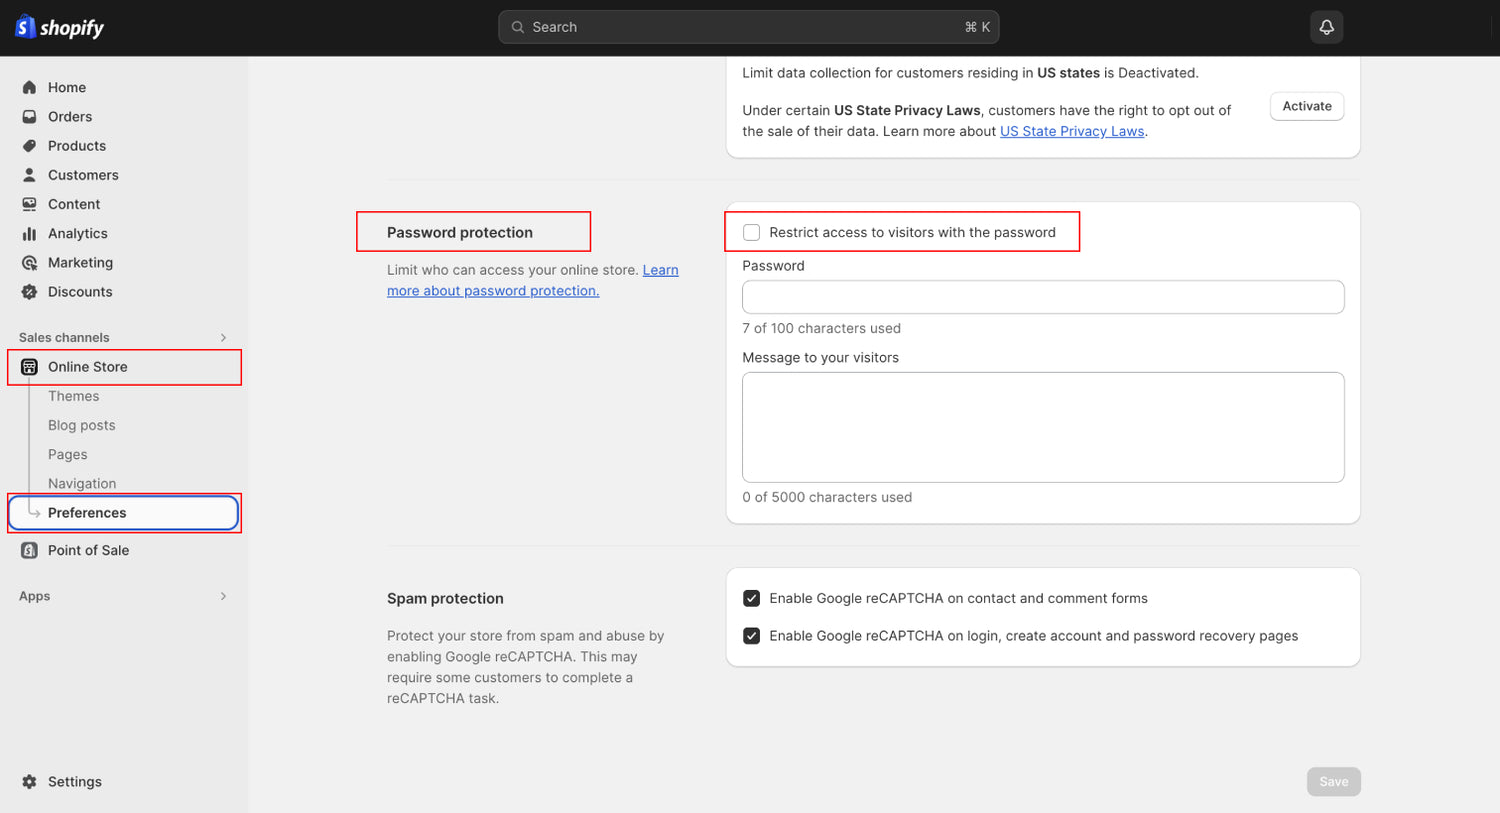Open the Settings gear icon
The width and height of the screenshot is (1500, 813).
click(29, 782)
